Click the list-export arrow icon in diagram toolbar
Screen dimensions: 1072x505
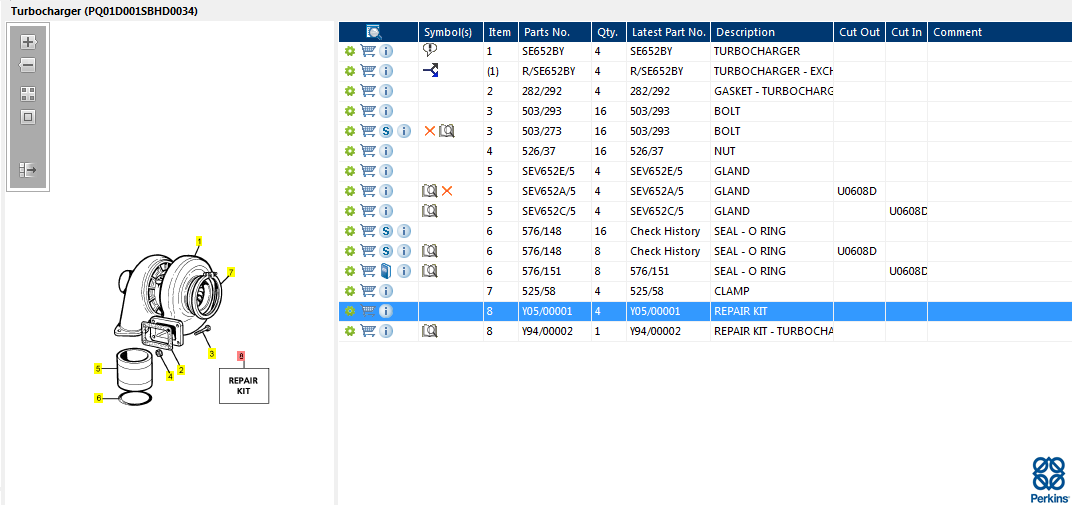(27, 169)
